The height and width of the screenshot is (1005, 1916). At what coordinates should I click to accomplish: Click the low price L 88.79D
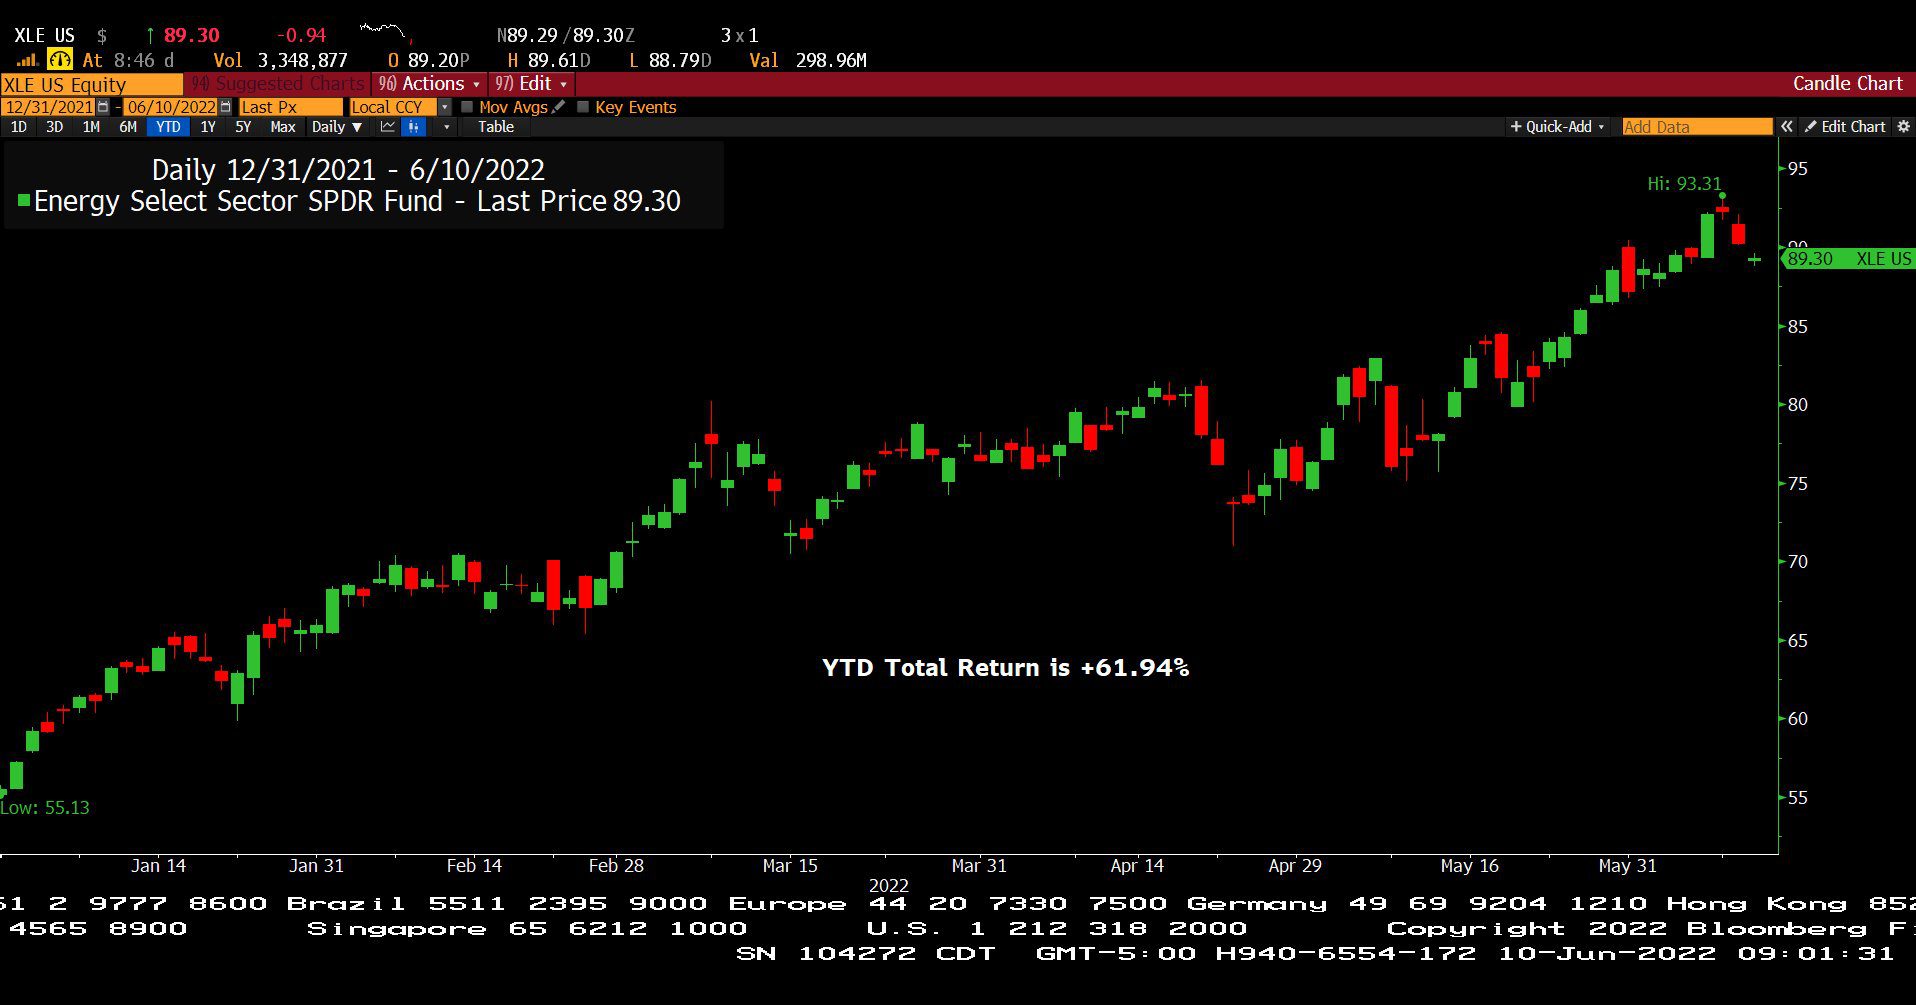tap(670, 61)
